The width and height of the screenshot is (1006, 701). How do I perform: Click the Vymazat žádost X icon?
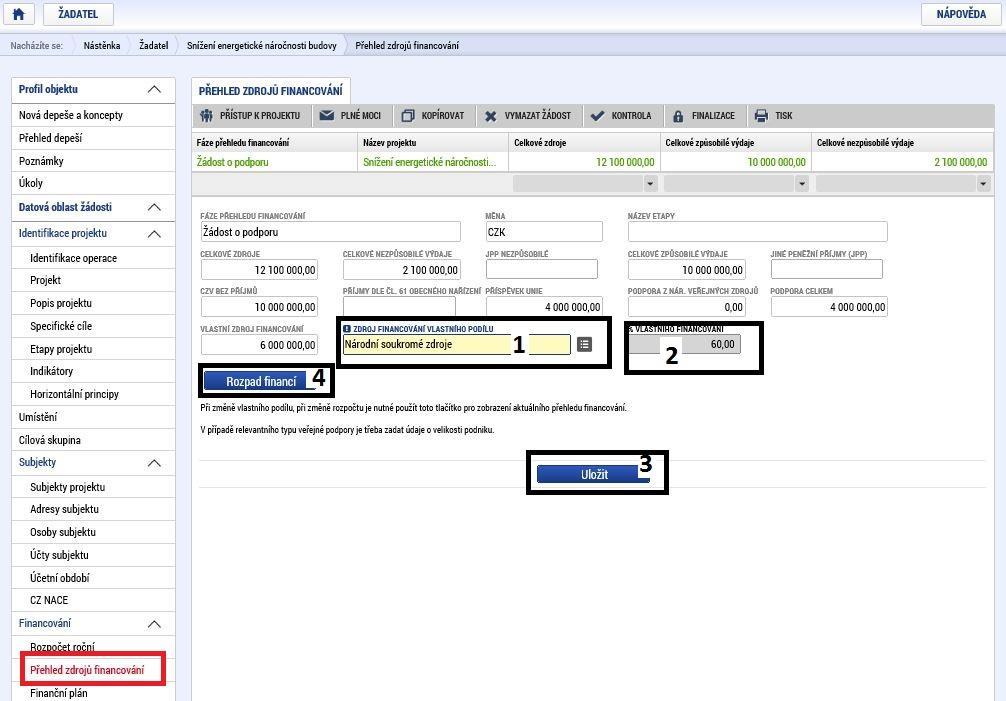490,116
